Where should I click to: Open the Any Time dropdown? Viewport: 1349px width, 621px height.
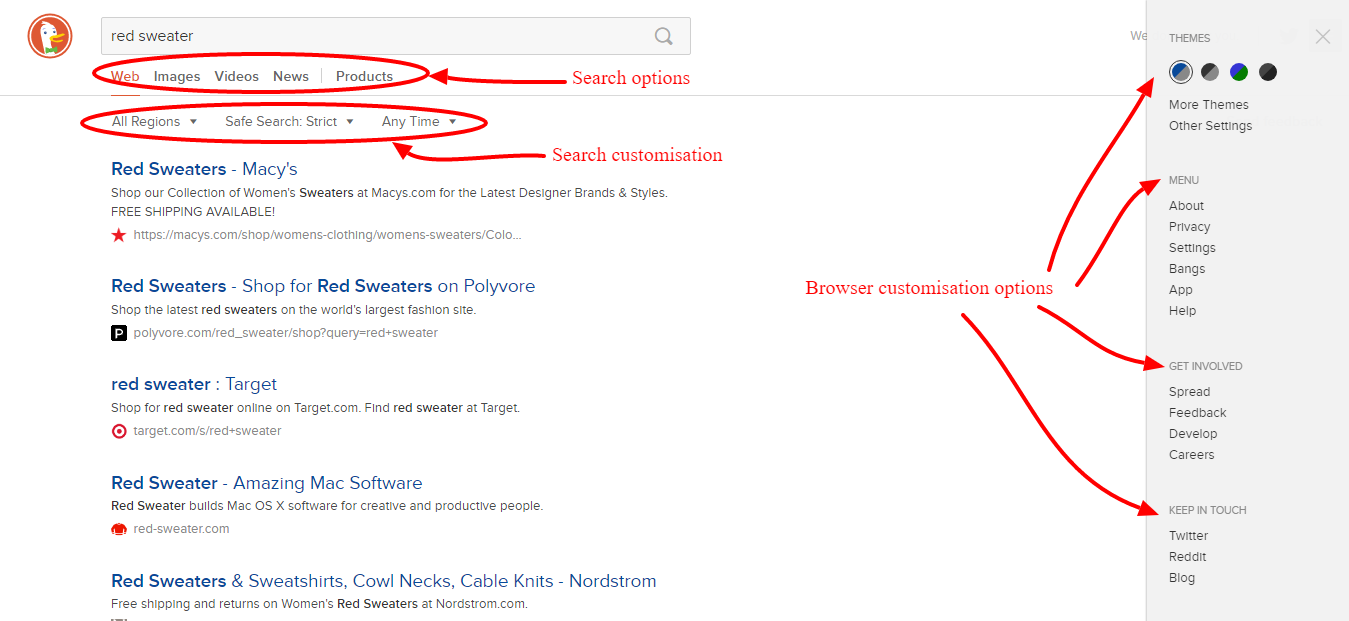[x=419, y=121]
